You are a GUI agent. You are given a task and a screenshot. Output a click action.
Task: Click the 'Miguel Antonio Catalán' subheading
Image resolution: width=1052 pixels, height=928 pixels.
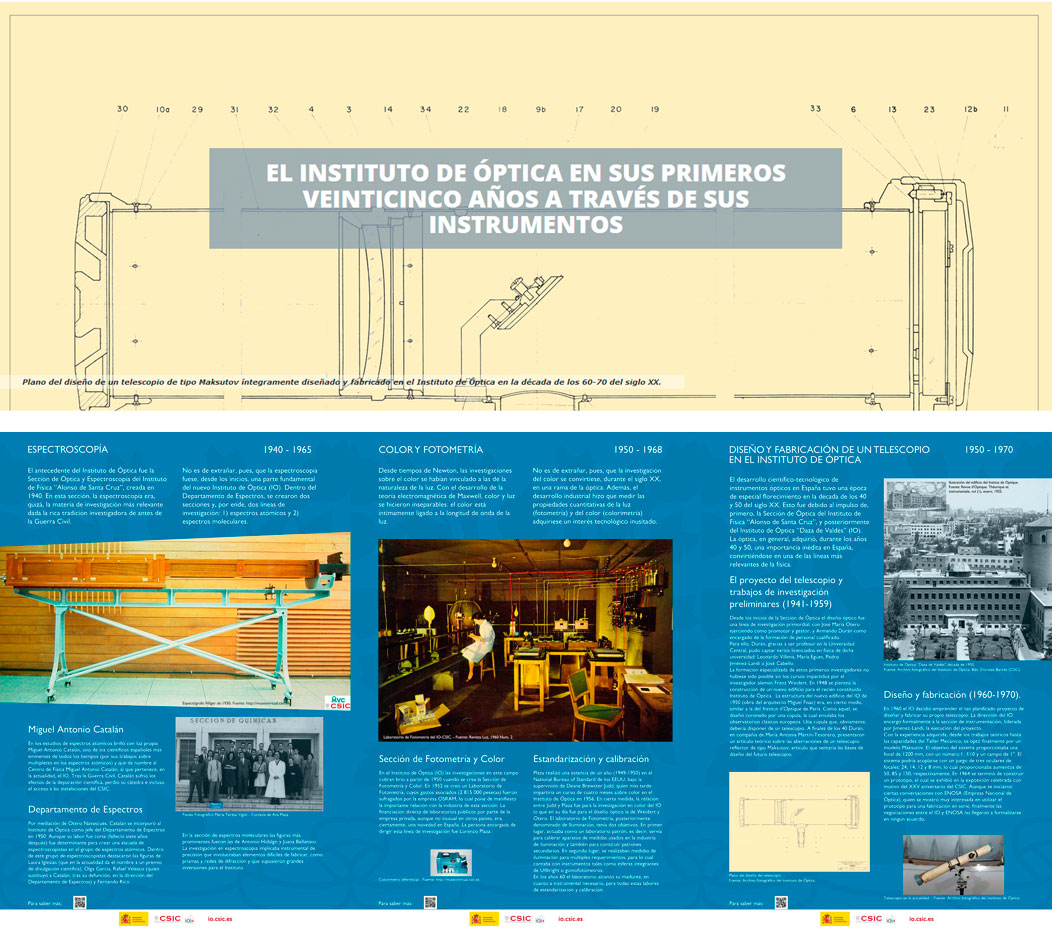76,729
